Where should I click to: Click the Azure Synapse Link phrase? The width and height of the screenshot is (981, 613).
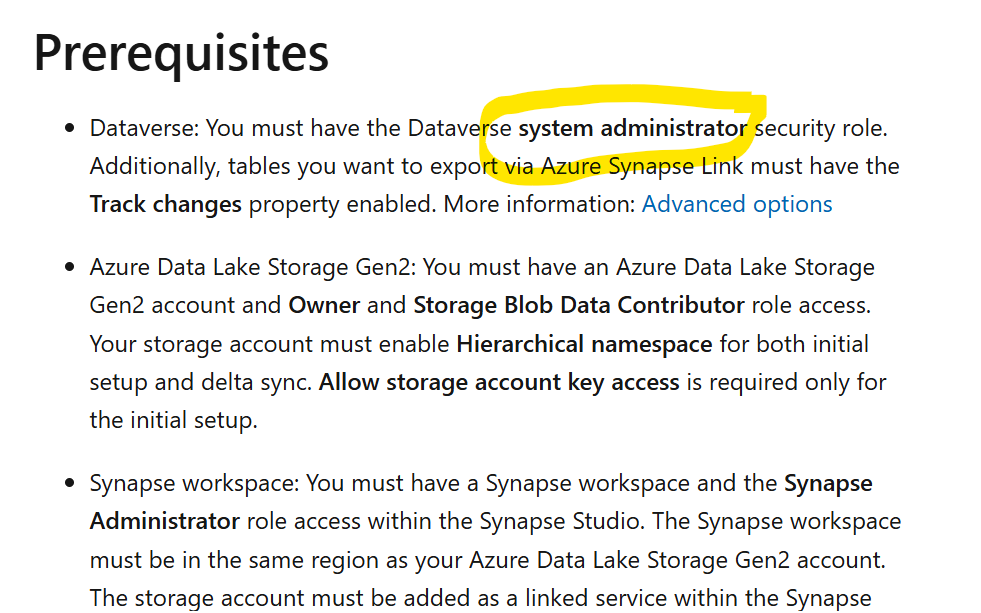pyautogui.click(x=642, y=166)
